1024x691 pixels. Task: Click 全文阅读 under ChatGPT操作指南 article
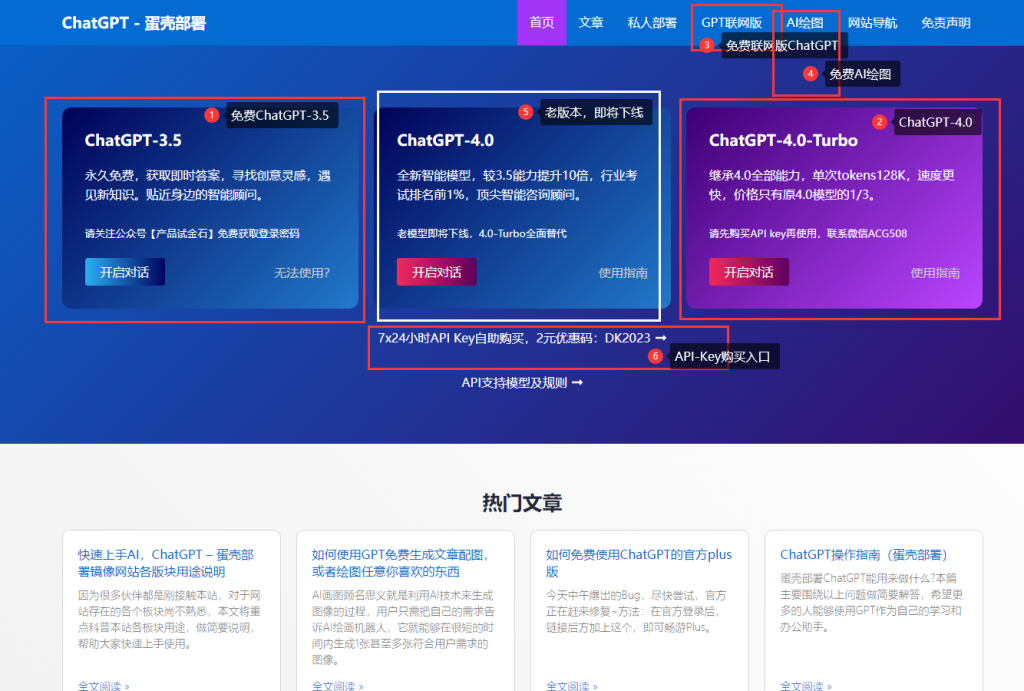tap(806, 686)
